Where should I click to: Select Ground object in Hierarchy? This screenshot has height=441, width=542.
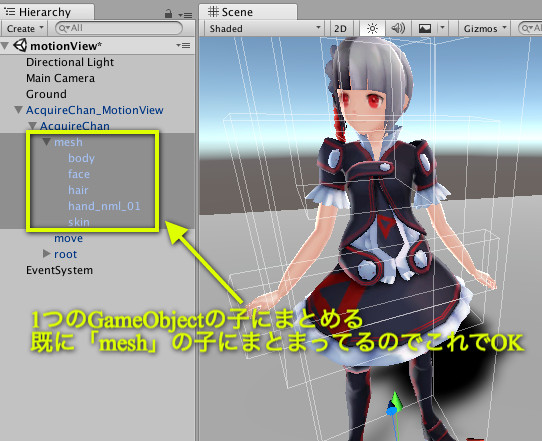point(46,94)
